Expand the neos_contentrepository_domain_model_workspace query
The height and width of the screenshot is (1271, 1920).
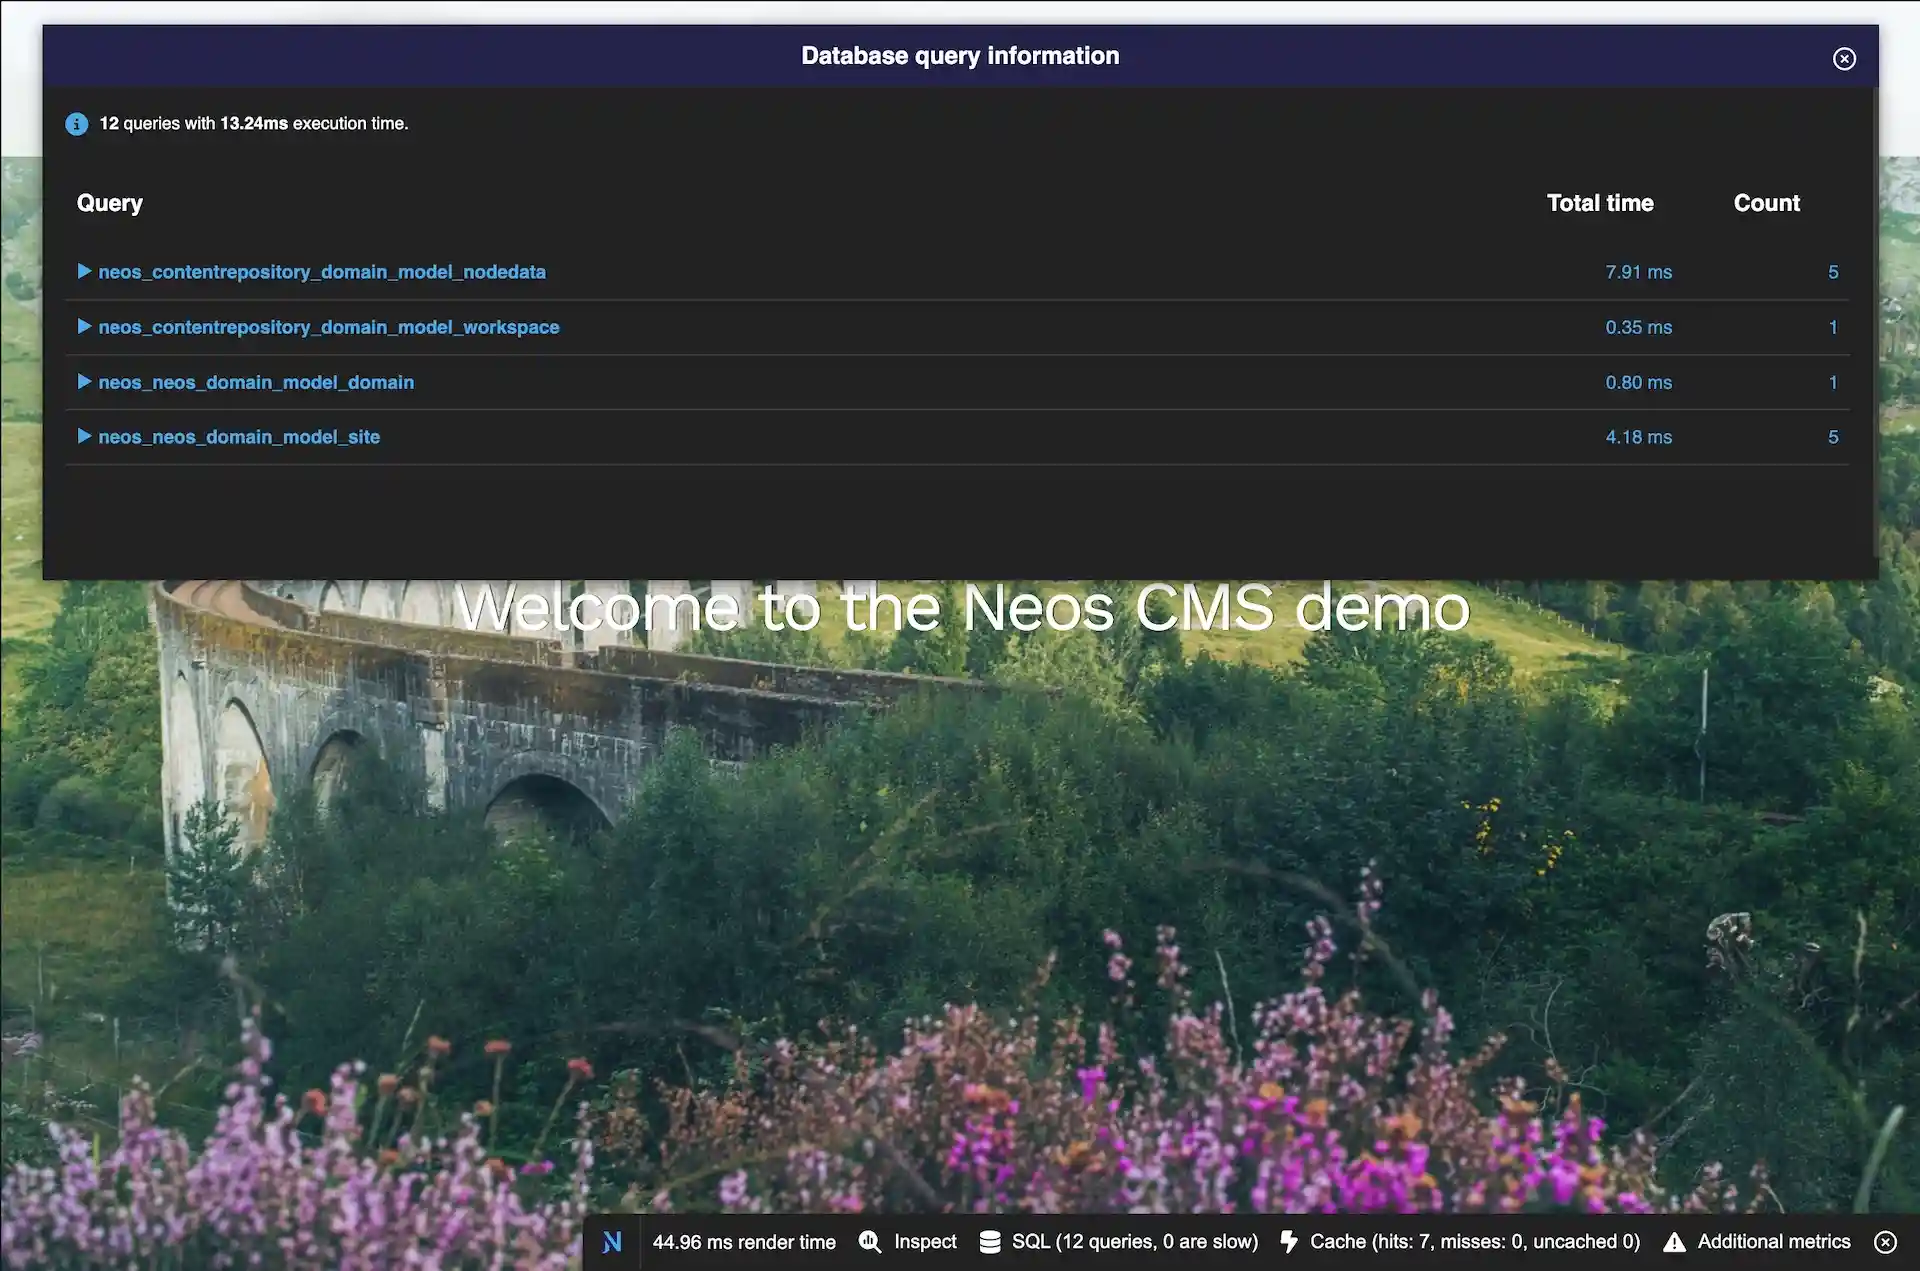[85, 327]
